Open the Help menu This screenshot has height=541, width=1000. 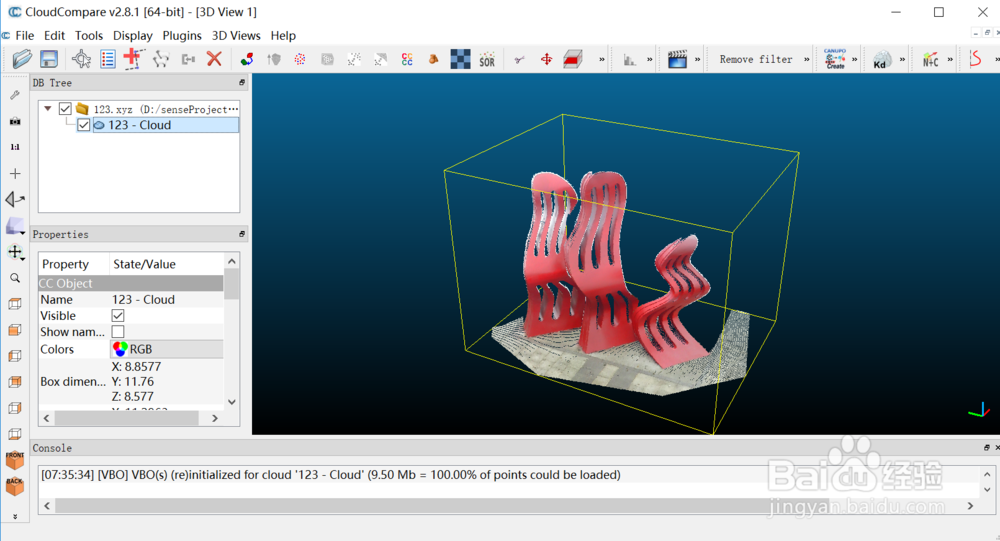point(283,36)
